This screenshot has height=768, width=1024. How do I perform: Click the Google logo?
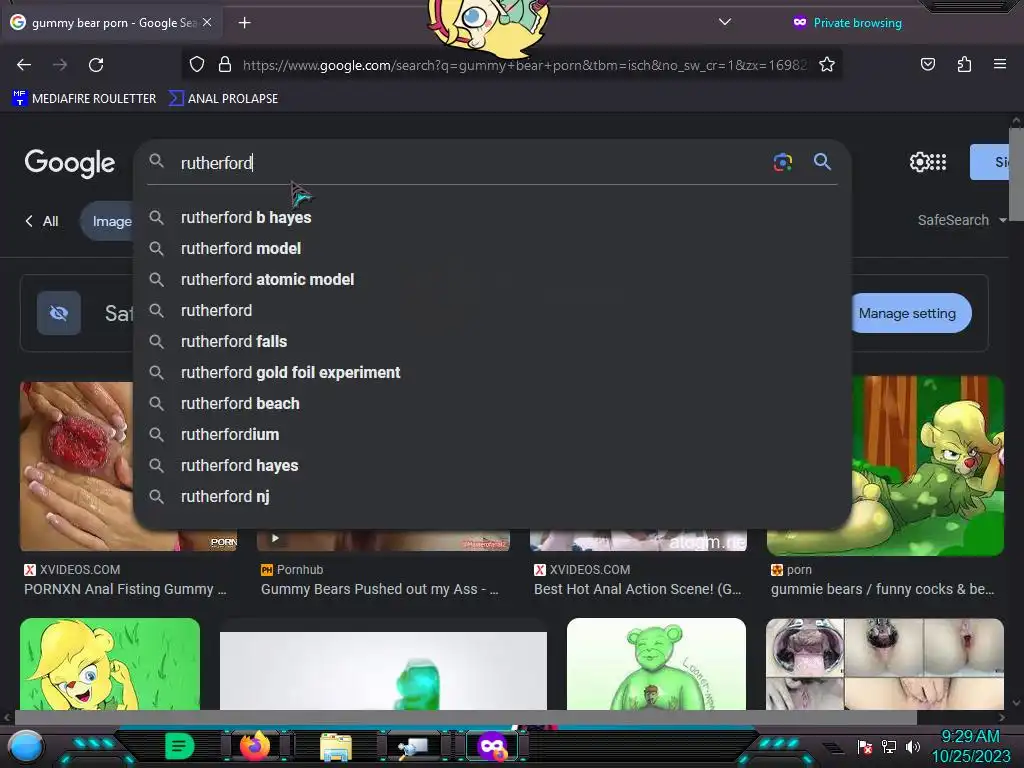pos(70,163)
